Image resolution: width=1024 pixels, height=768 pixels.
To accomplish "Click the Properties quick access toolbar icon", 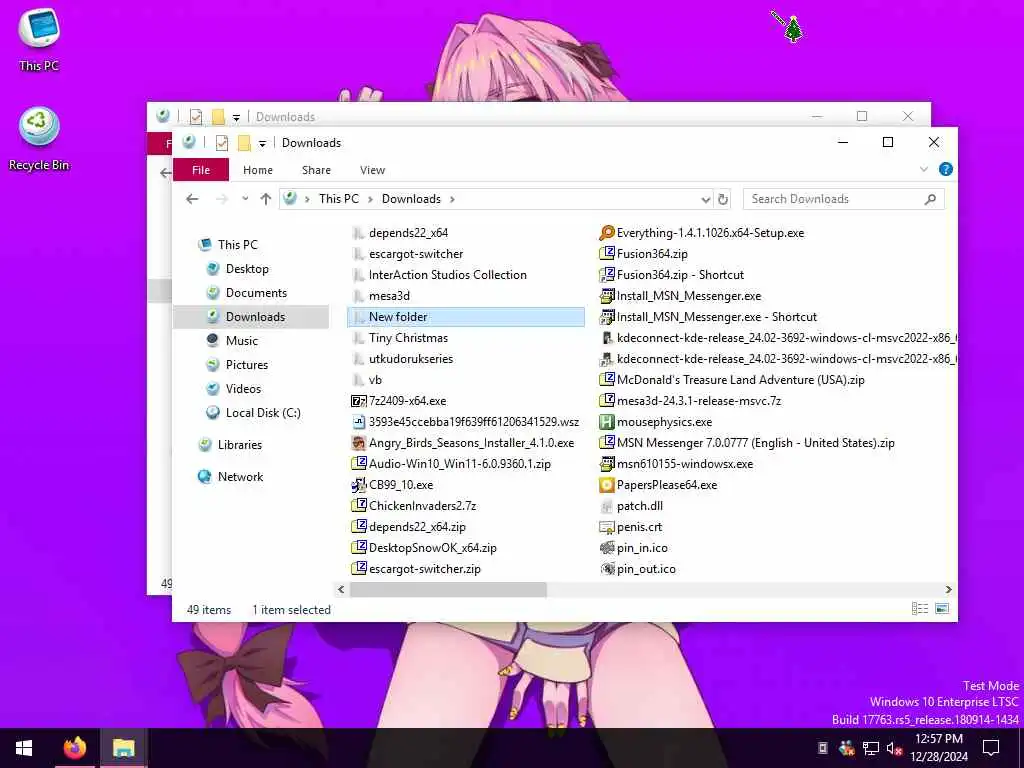I will pyautogui.click(x=222, y=142).
